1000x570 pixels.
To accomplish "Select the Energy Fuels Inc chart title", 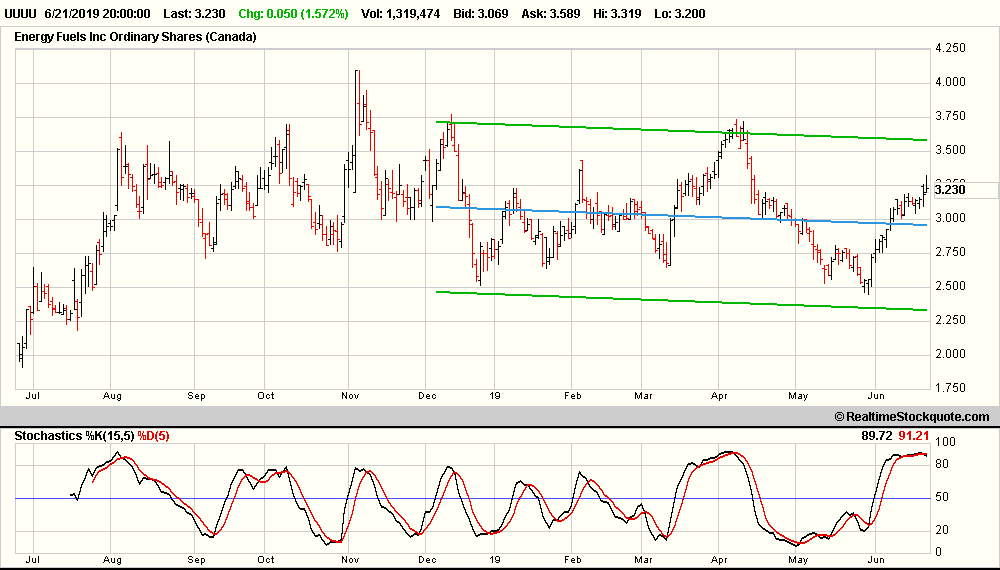I will coord(135,37).
